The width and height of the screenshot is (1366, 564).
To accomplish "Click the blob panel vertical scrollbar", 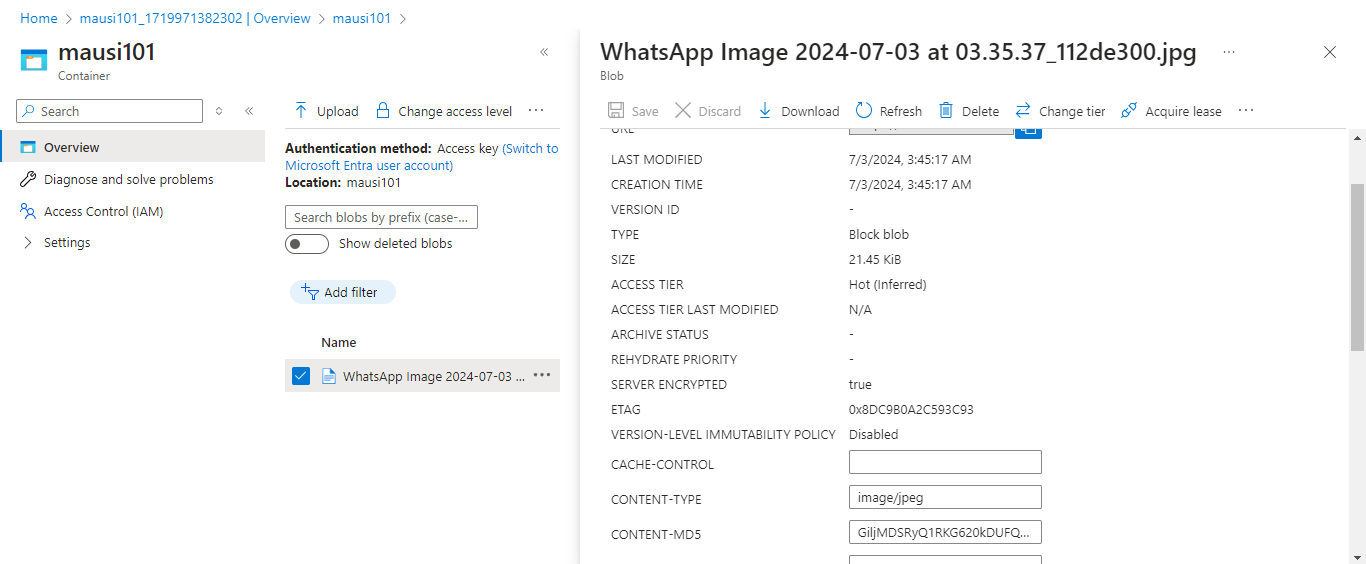I will click(x=1357, y=267).
